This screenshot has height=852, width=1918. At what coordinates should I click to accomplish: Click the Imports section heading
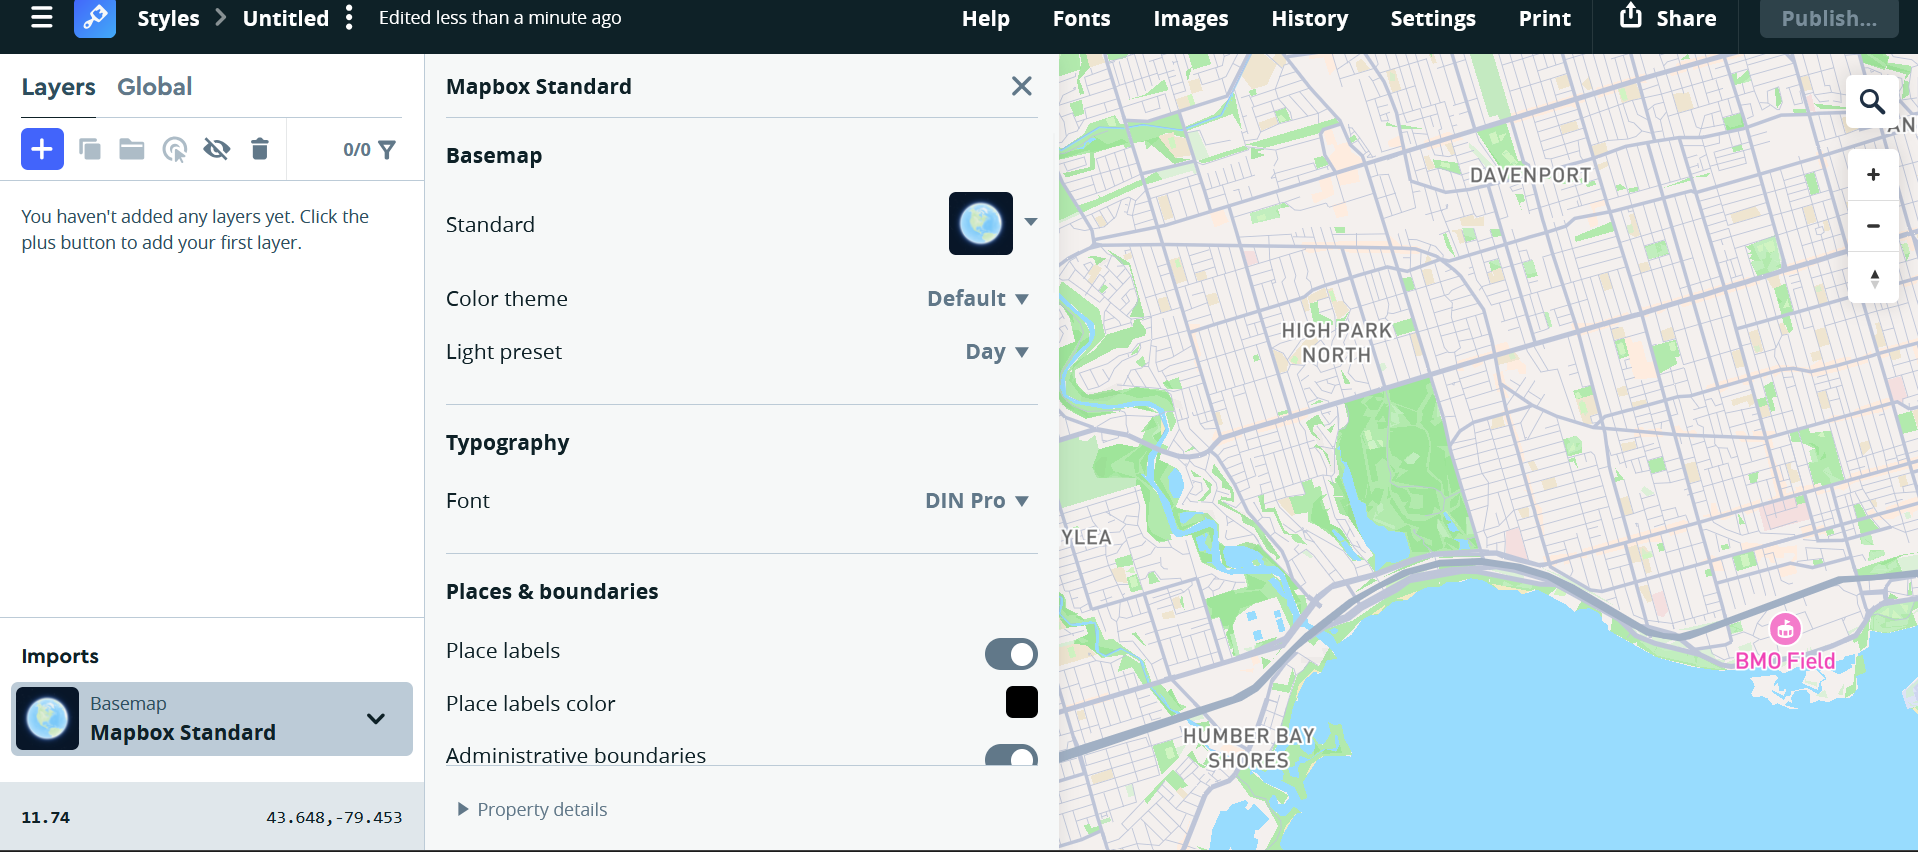click(x=60, y=656)
